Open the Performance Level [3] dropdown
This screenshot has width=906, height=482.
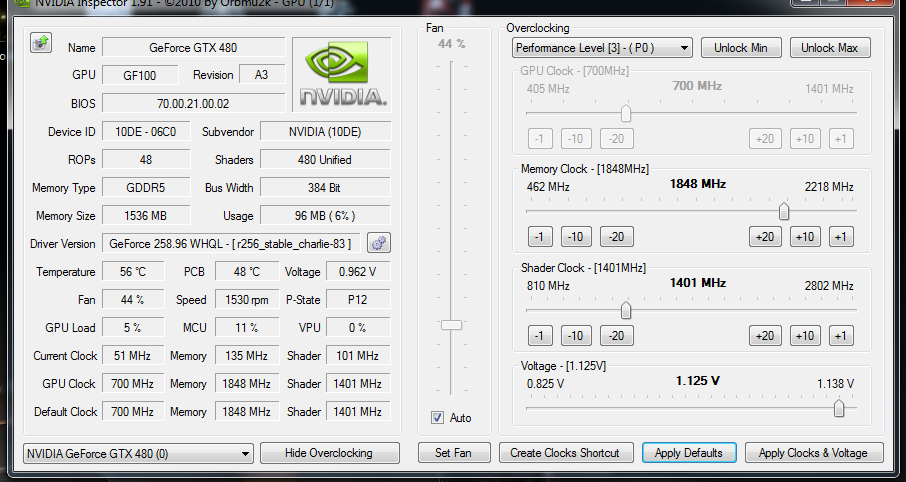tap(602, 48)
